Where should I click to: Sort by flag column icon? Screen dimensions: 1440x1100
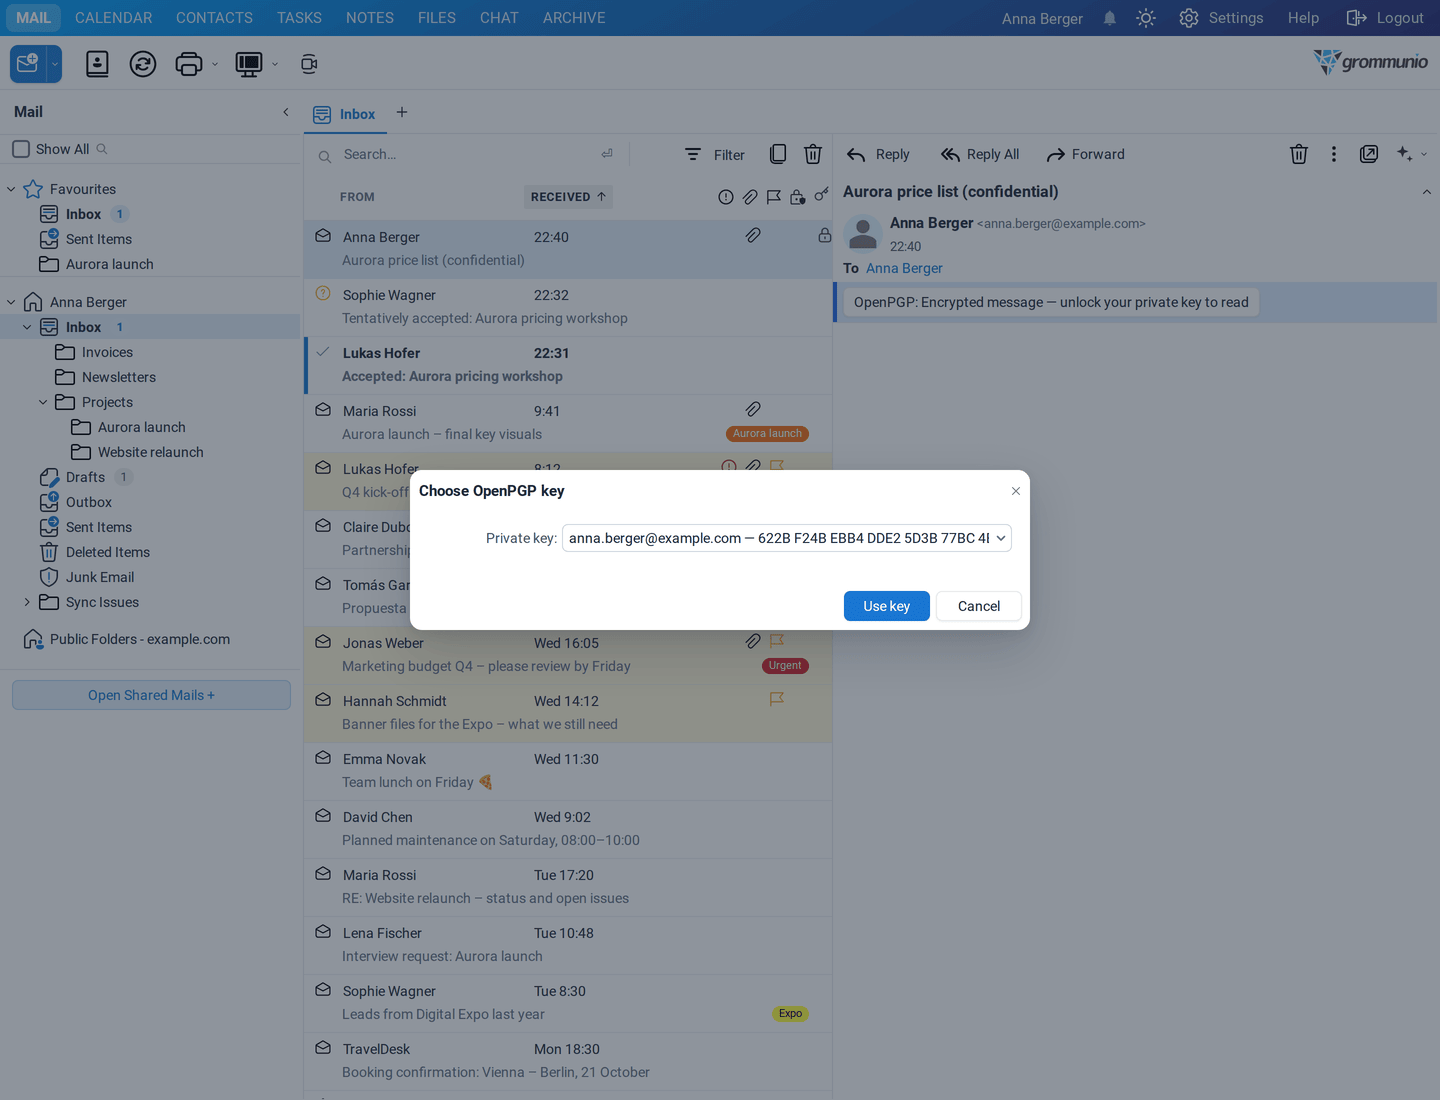tap(774, 197)
